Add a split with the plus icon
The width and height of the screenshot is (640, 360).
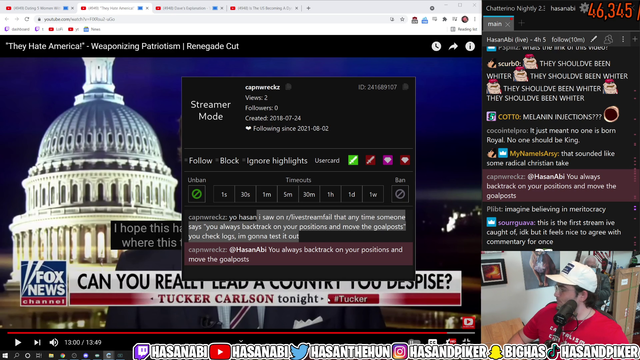coord(635,39)
